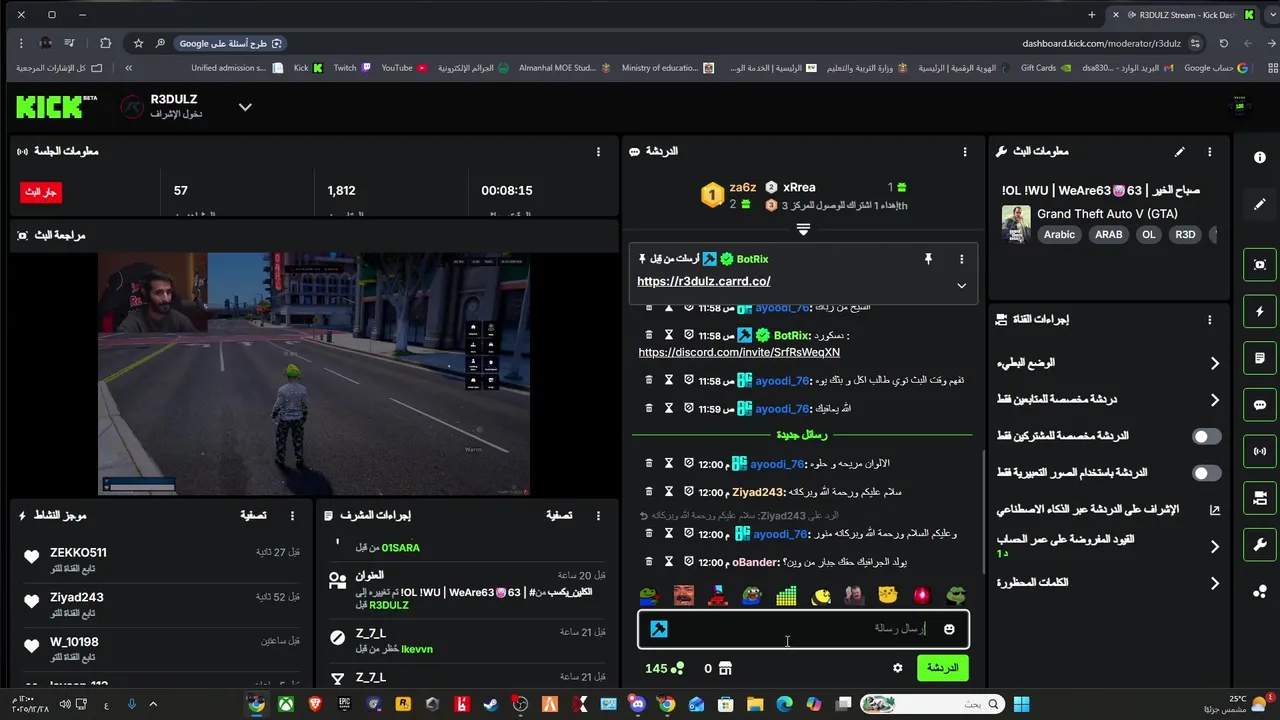Image resolution: width=1280 pixels, height=720 pixels.
Task: Open the discord.com invite link
Action: tap(739, 352)
